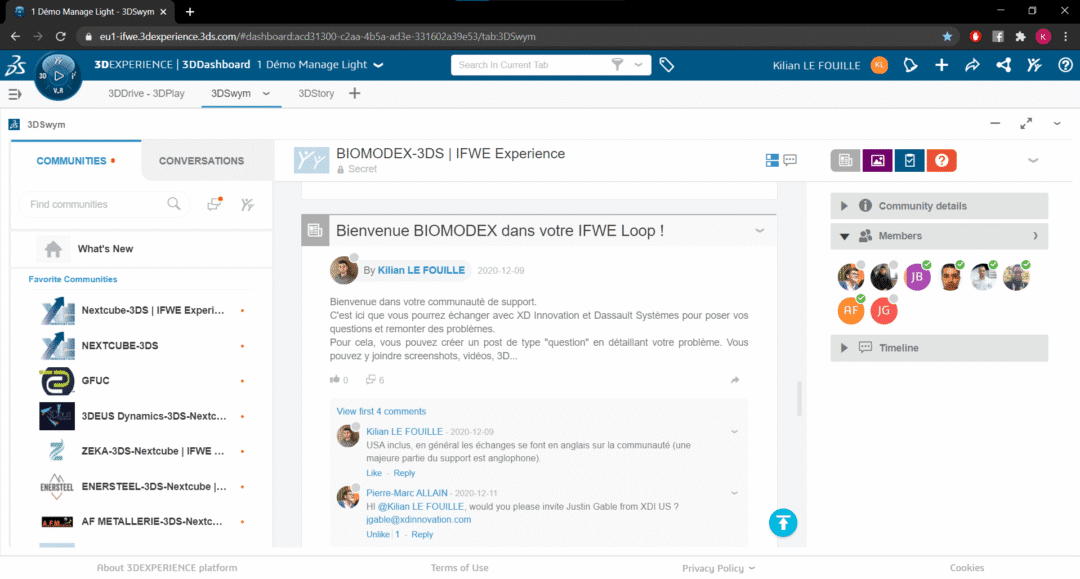Click the Find communities search field

point(95,204)
